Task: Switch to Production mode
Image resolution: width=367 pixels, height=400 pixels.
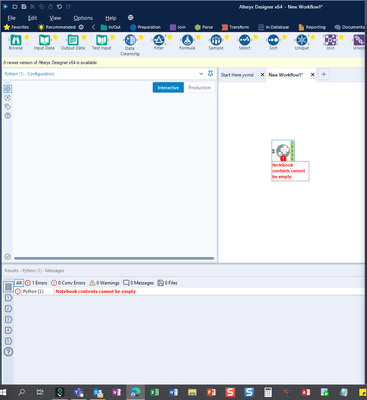Action: click(199, 88)
